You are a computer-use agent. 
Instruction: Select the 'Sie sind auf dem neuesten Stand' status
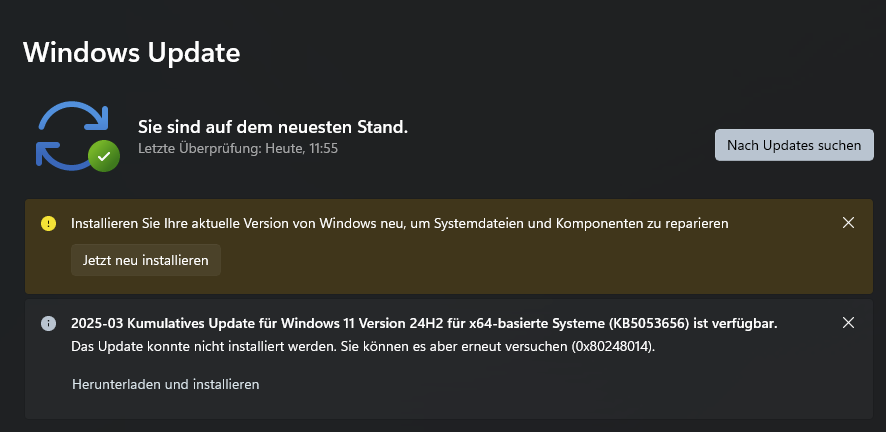pyautogui.click(x=272, y=127)
